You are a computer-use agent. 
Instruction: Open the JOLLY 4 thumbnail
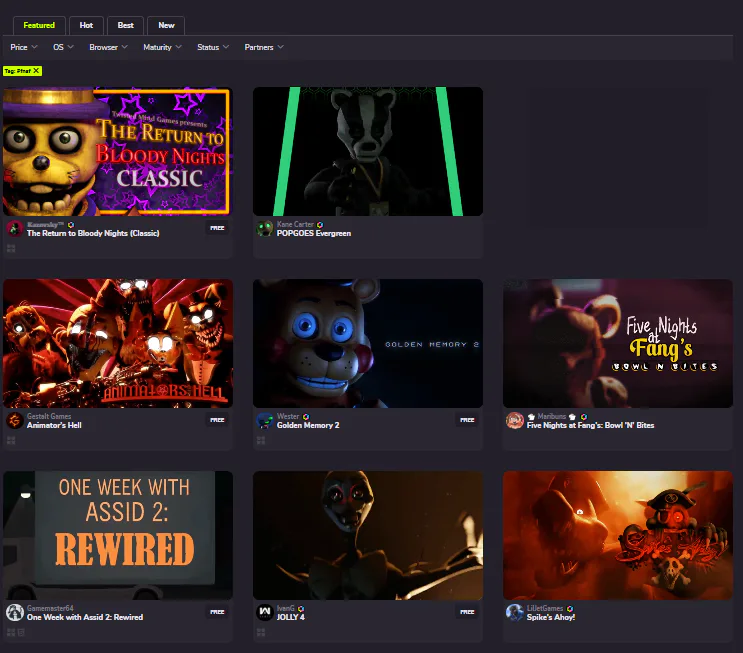pyautogui.click(x=368, y=535)
